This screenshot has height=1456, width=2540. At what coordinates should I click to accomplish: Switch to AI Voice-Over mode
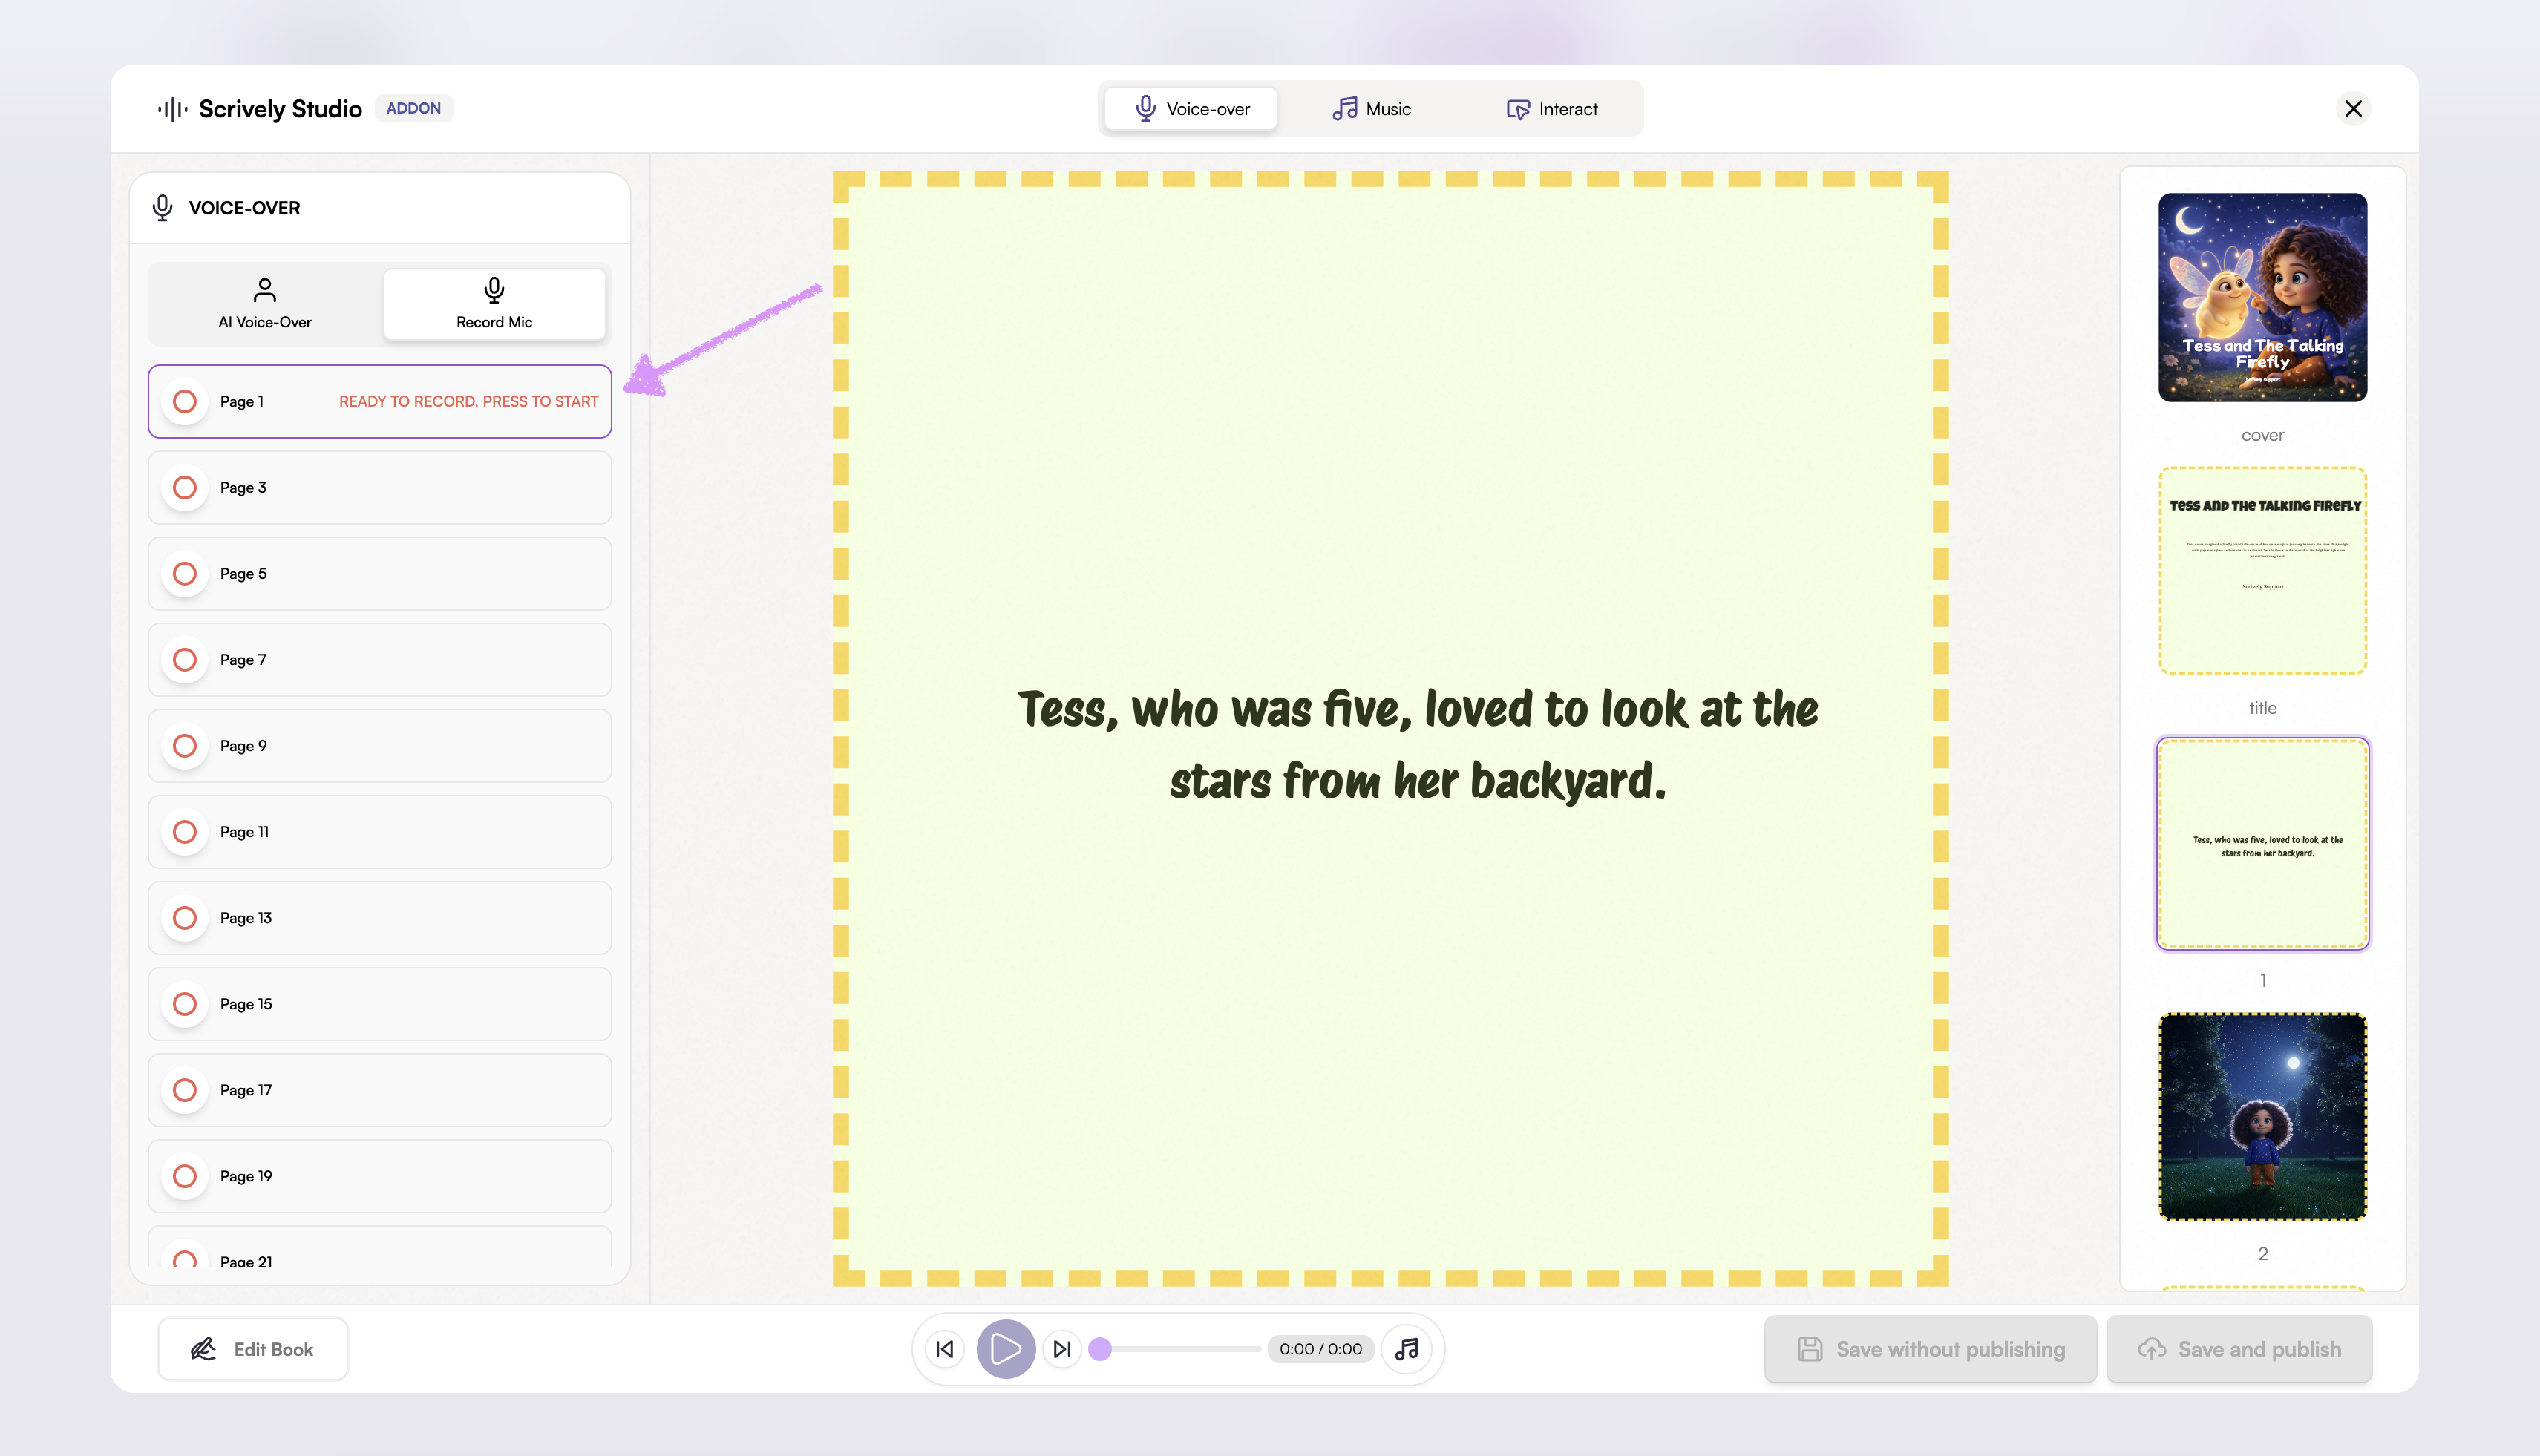[265, 303]
